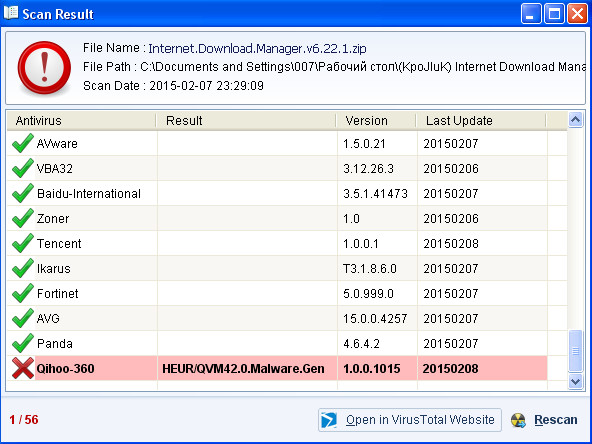Select the Baidu-International name
This screenshot has height=444, width=592.
[89, 193]
